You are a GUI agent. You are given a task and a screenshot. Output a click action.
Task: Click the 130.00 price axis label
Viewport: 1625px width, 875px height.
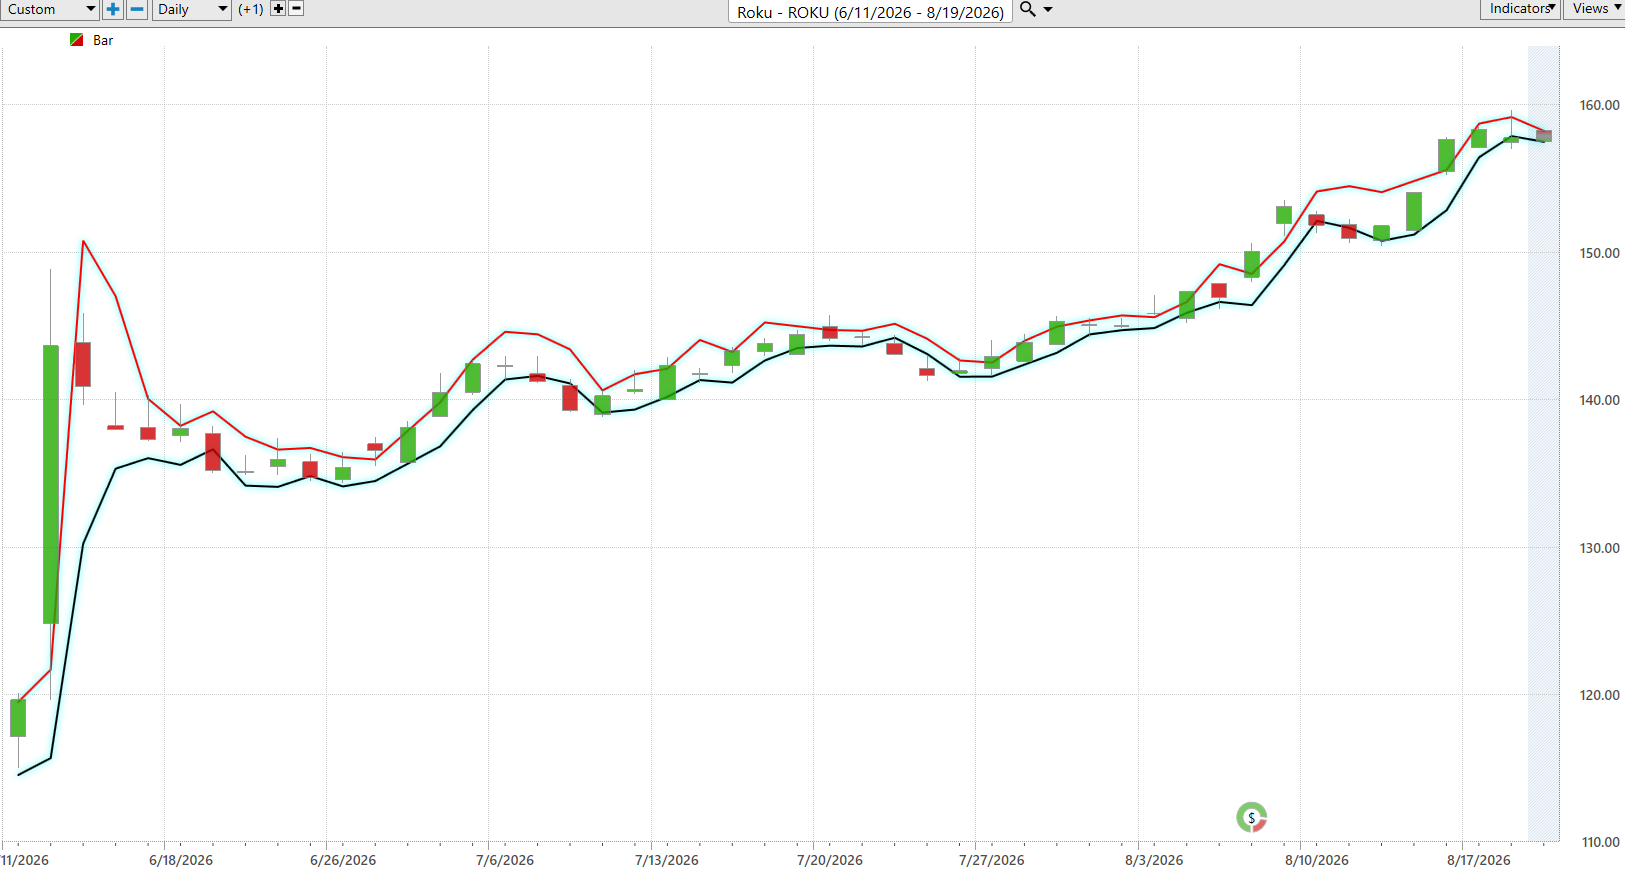pos(1599,548)
